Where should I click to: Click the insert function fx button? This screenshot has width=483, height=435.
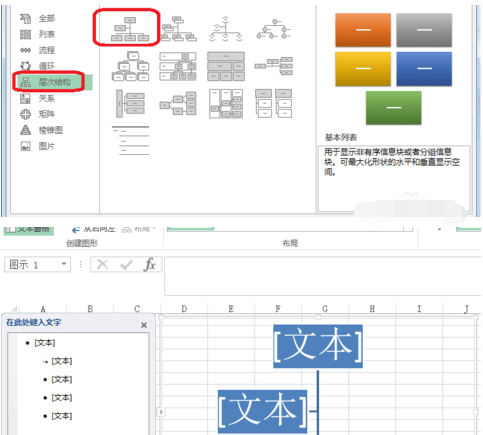point(150,265)
